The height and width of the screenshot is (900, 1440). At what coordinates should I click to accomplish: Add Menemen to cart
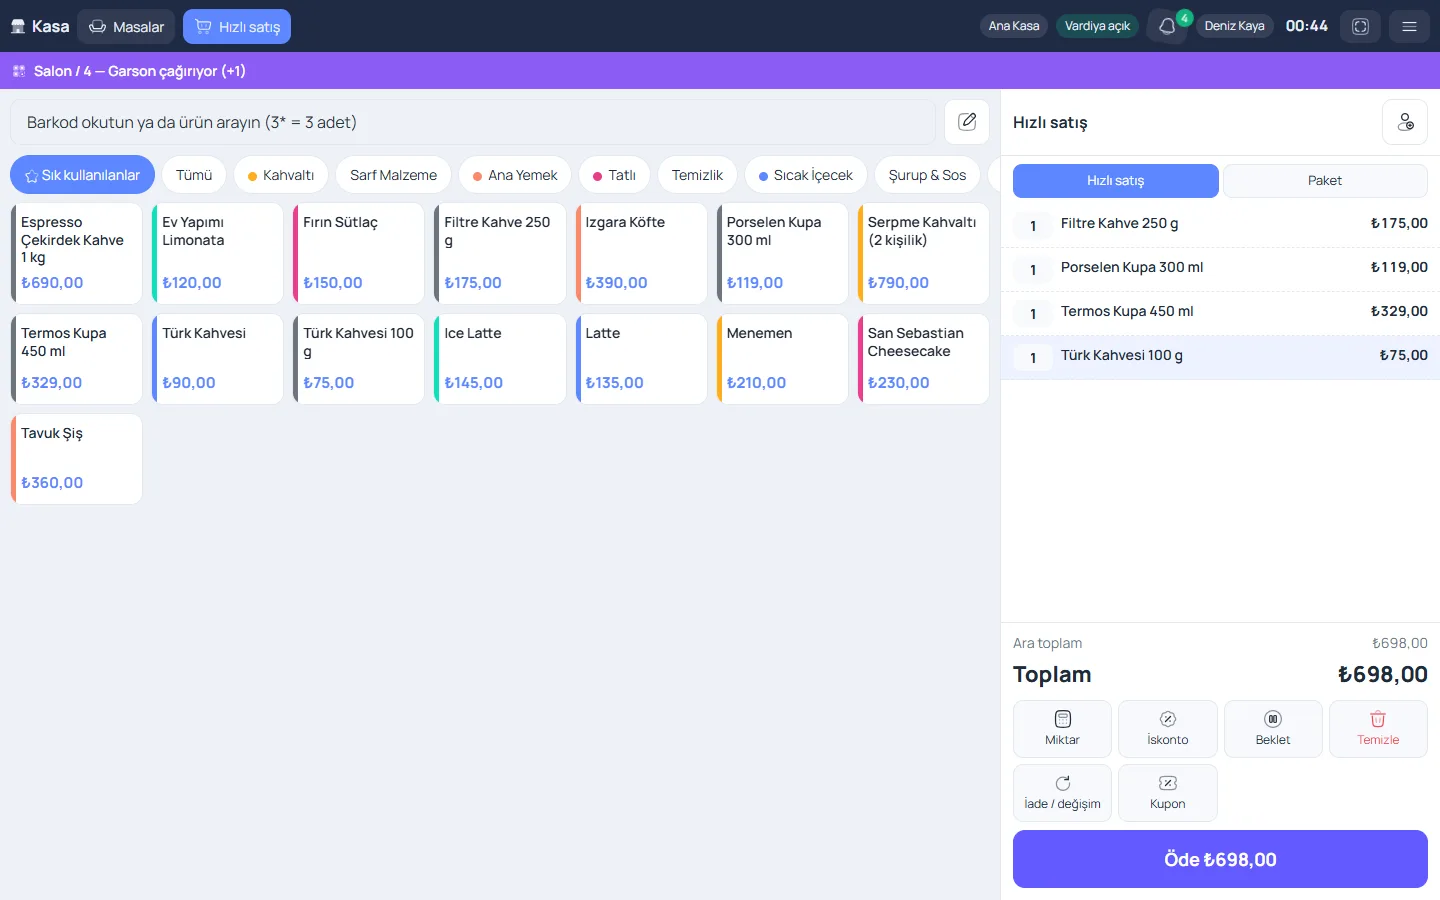(782, 359)
